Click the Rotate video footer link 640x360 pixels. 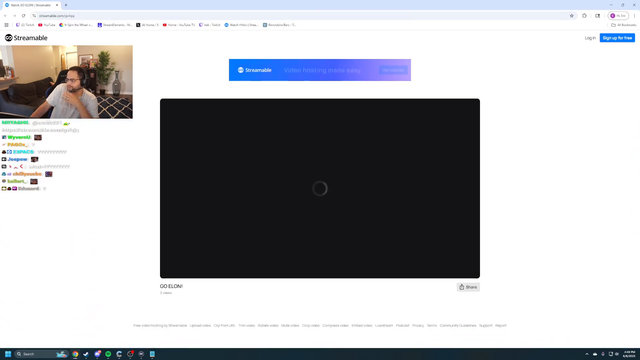(268, 326)
